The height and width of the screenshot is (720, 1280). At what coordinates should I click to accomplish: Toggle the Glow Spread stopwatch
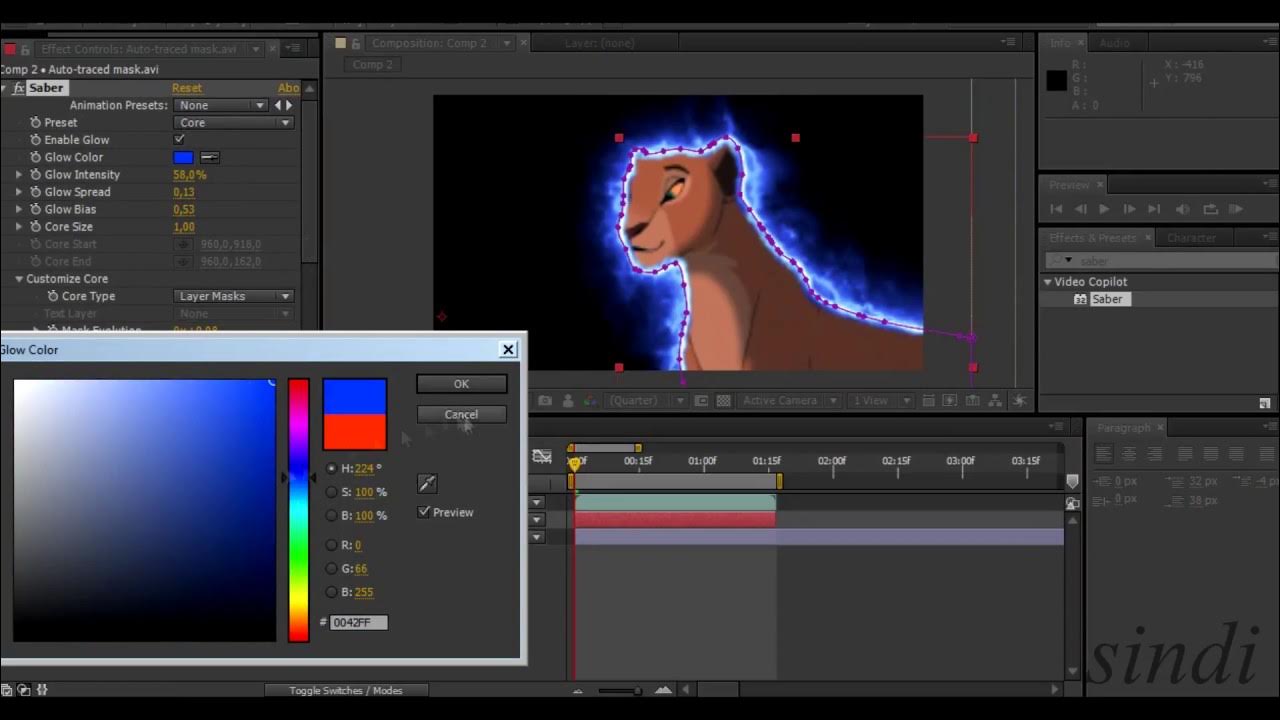pos(35,192)
